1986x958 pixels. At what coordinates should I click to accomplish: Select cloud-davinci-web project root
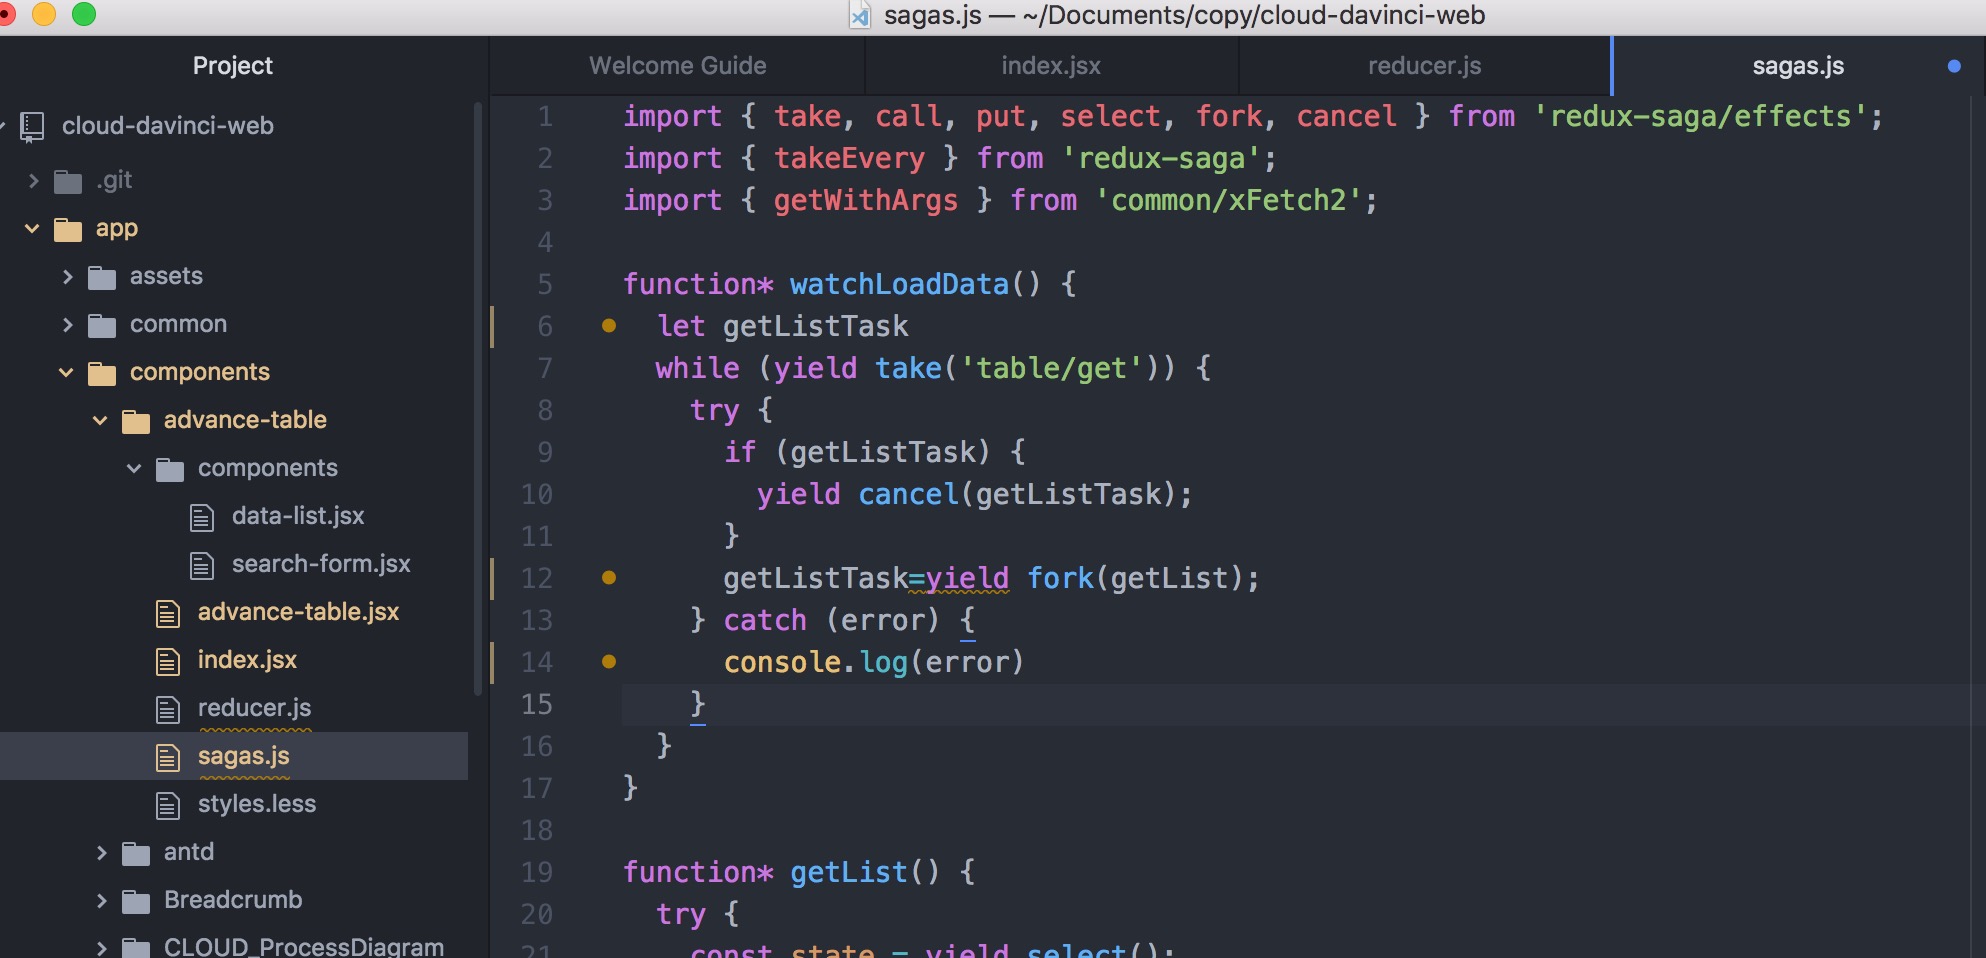tap(167, 126)
